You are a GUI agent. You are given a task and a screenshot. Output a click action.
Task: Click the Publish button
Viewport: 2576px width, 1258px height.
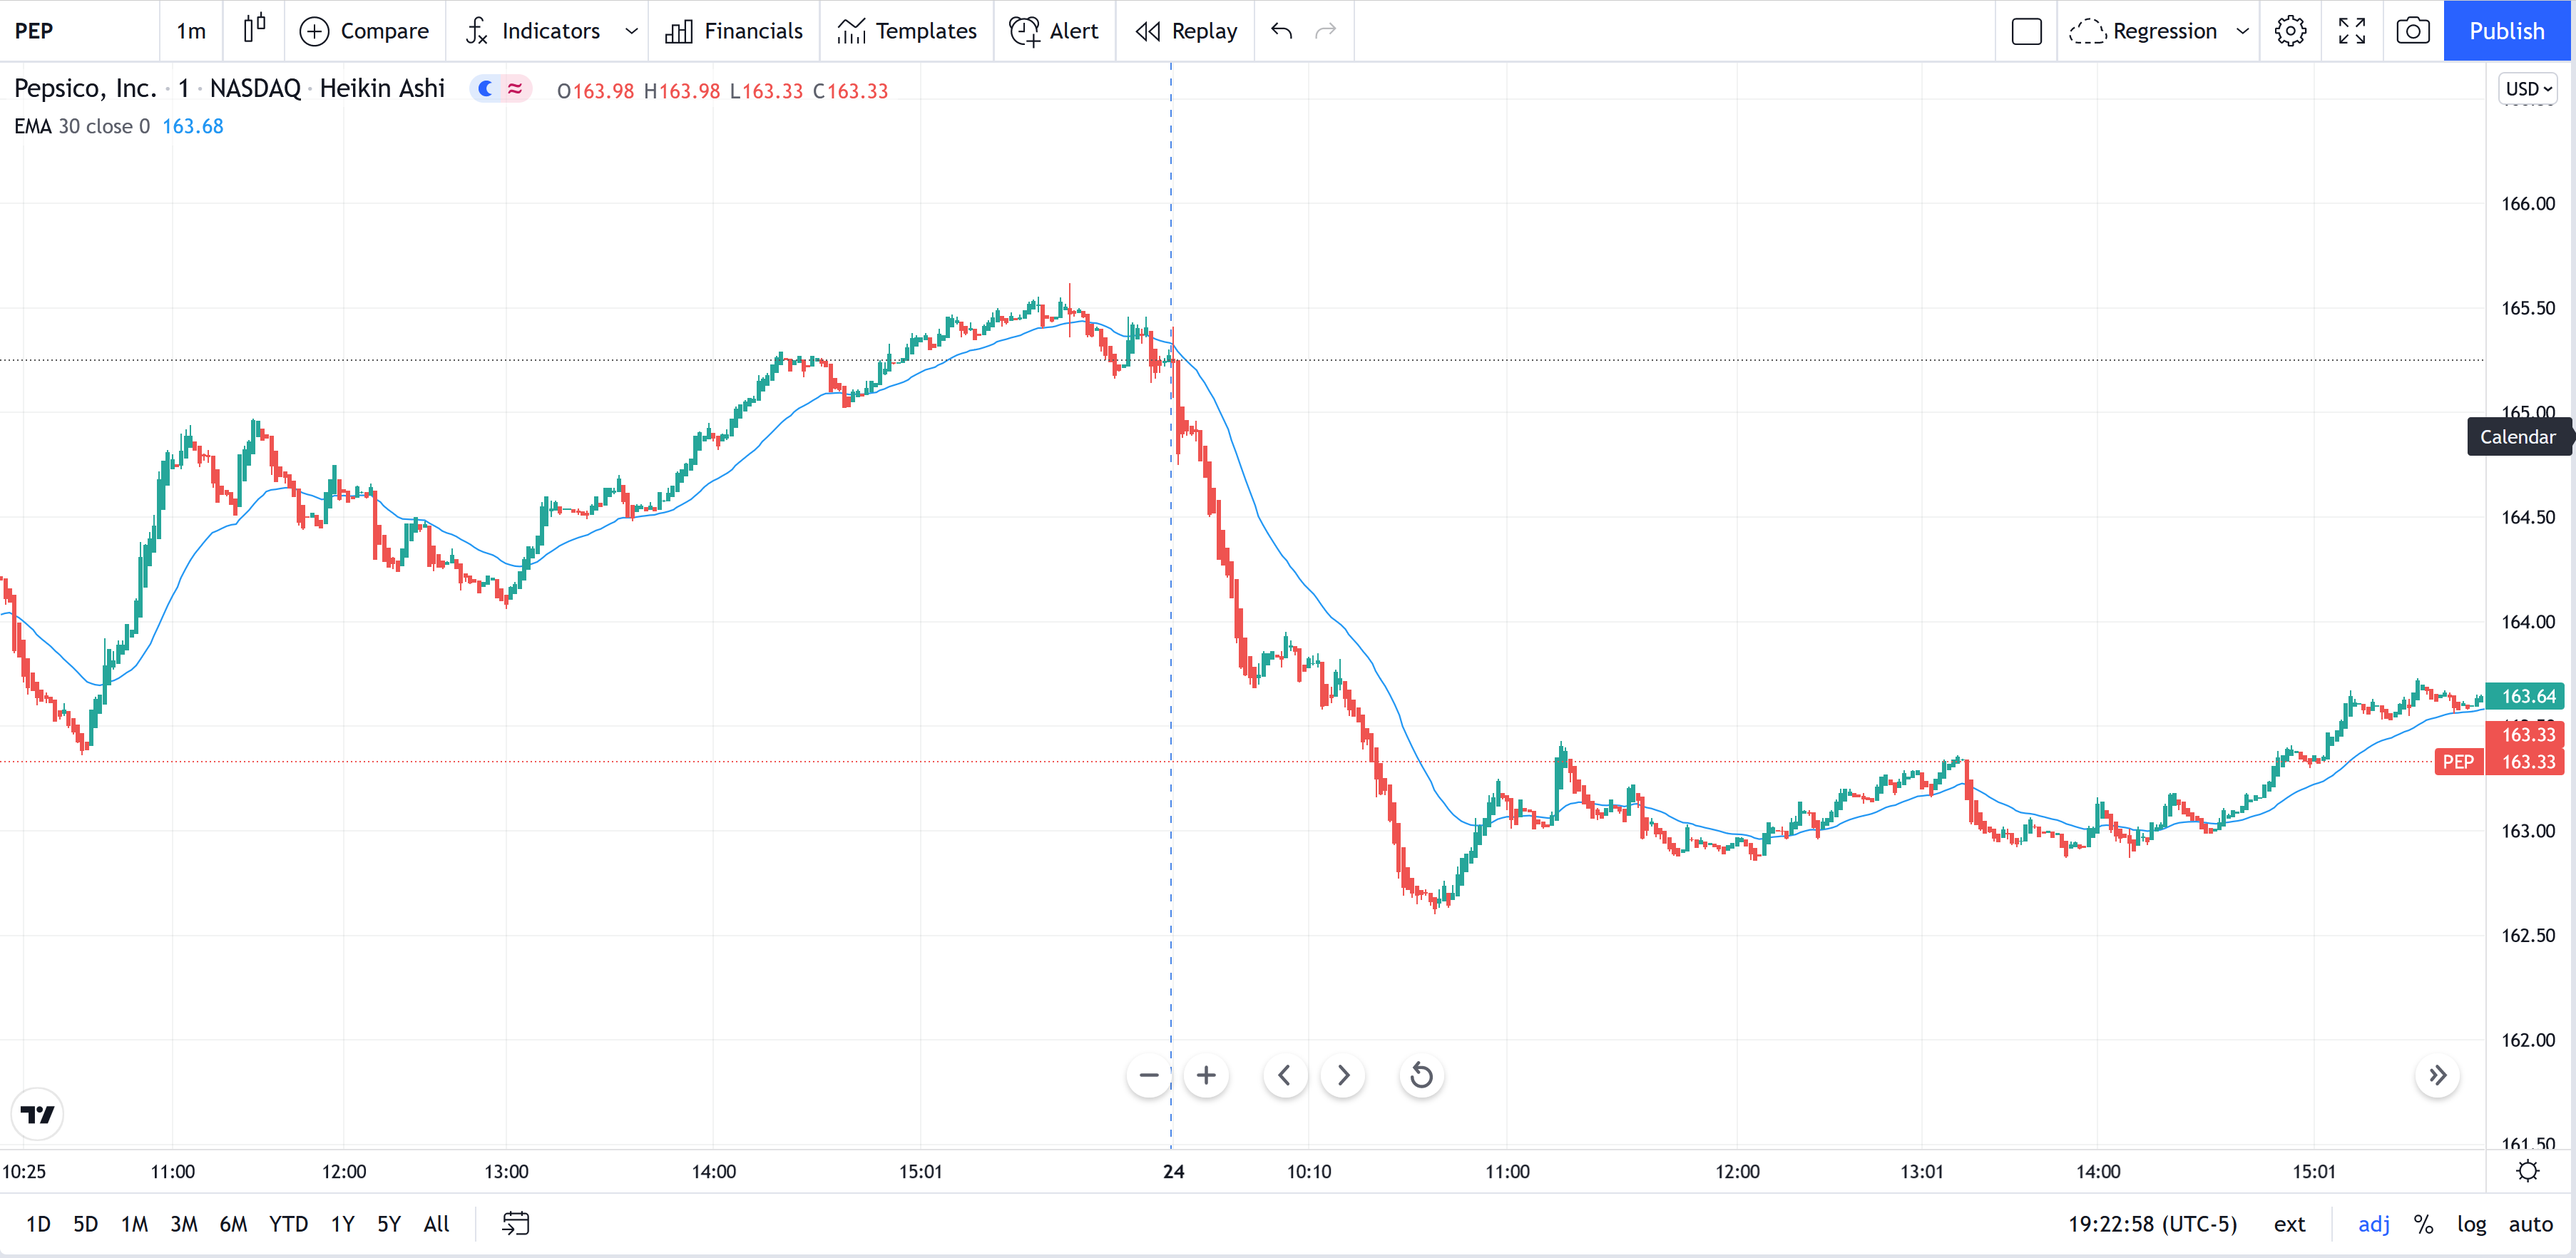2506,31
